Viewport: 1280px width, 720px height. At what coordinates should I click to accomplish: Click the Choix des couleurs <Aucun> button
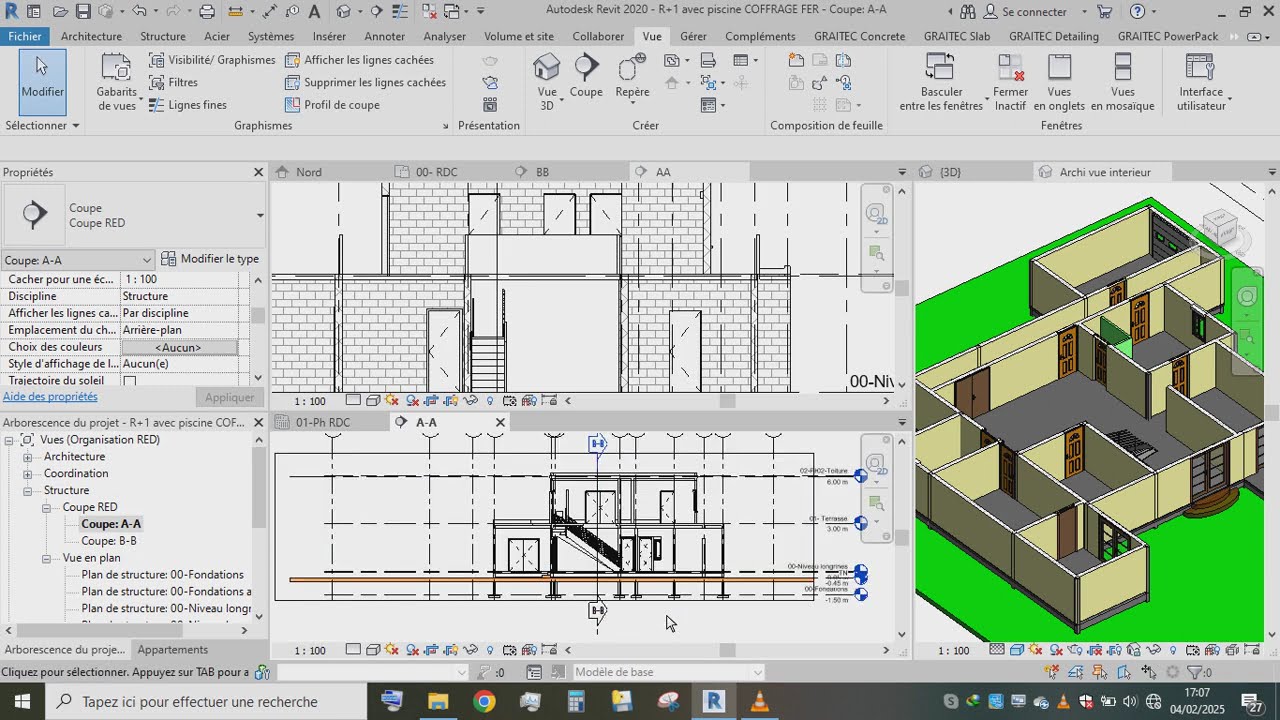179,347
